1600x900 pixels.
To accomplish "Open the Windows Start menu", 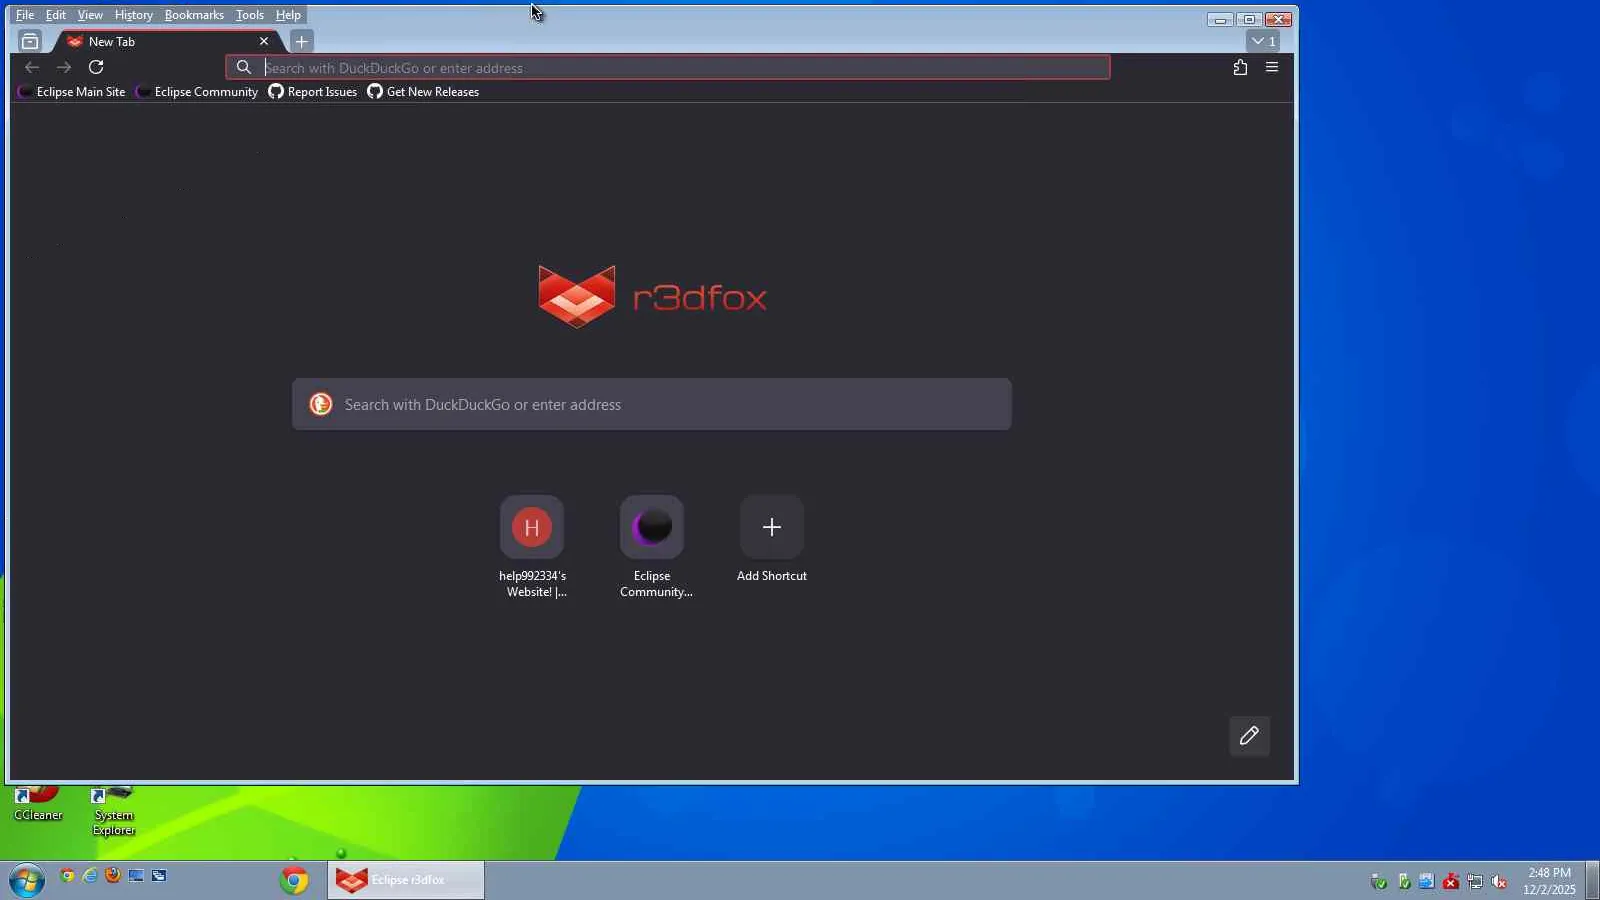I will [27, 880].
